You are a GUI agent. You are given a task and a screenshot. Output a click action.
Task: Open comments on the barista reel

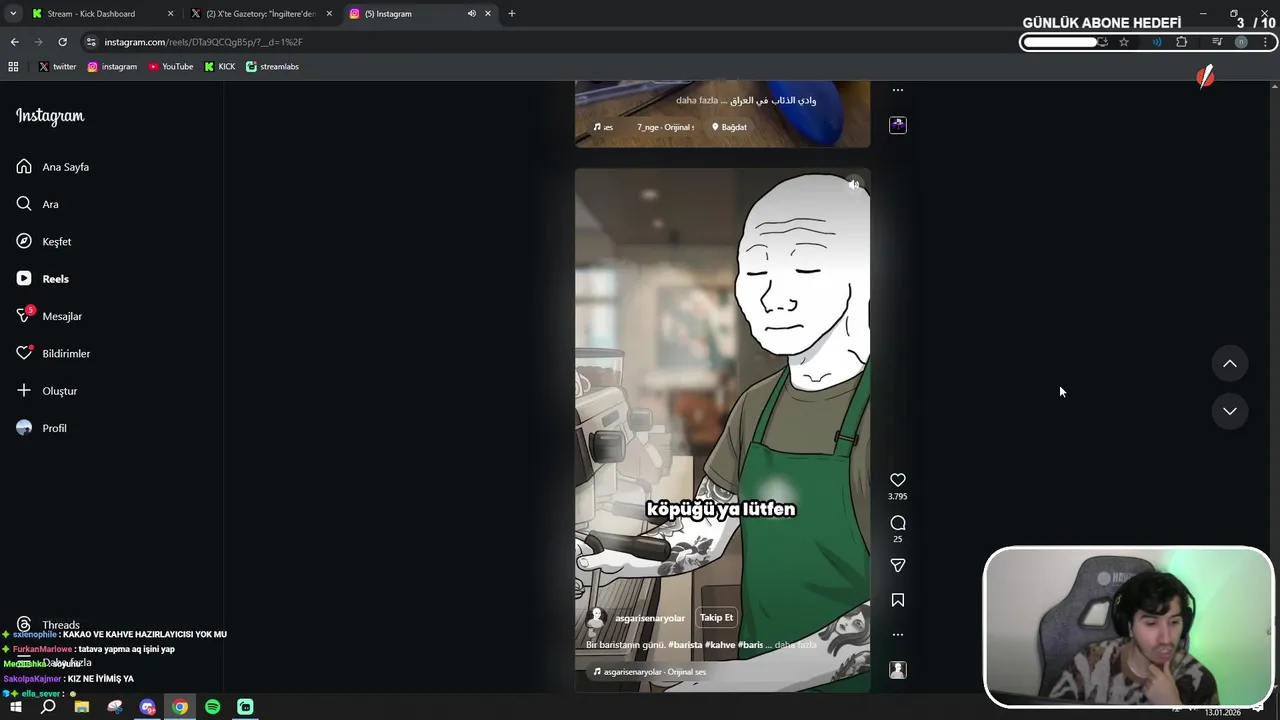click(x=898, y=523)
